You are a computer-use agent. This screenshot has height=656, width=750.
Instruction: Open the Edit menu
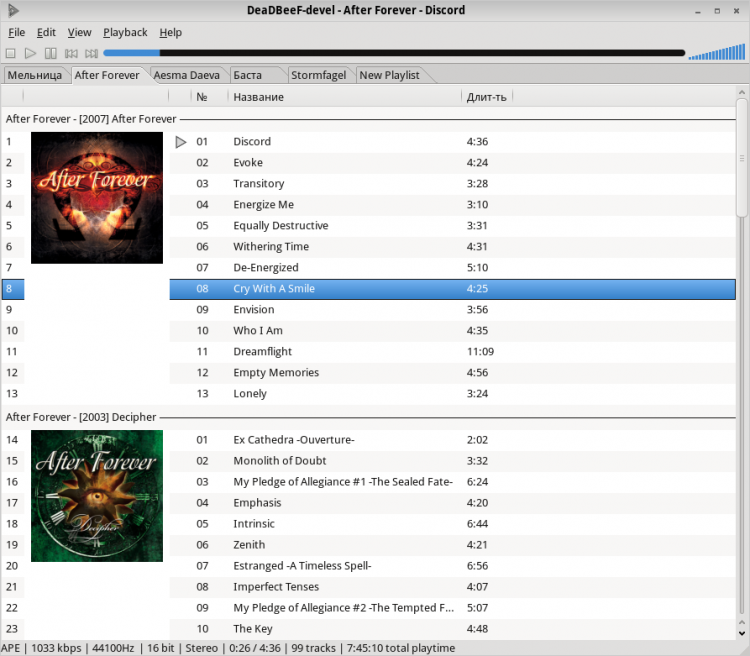point(46,33)
